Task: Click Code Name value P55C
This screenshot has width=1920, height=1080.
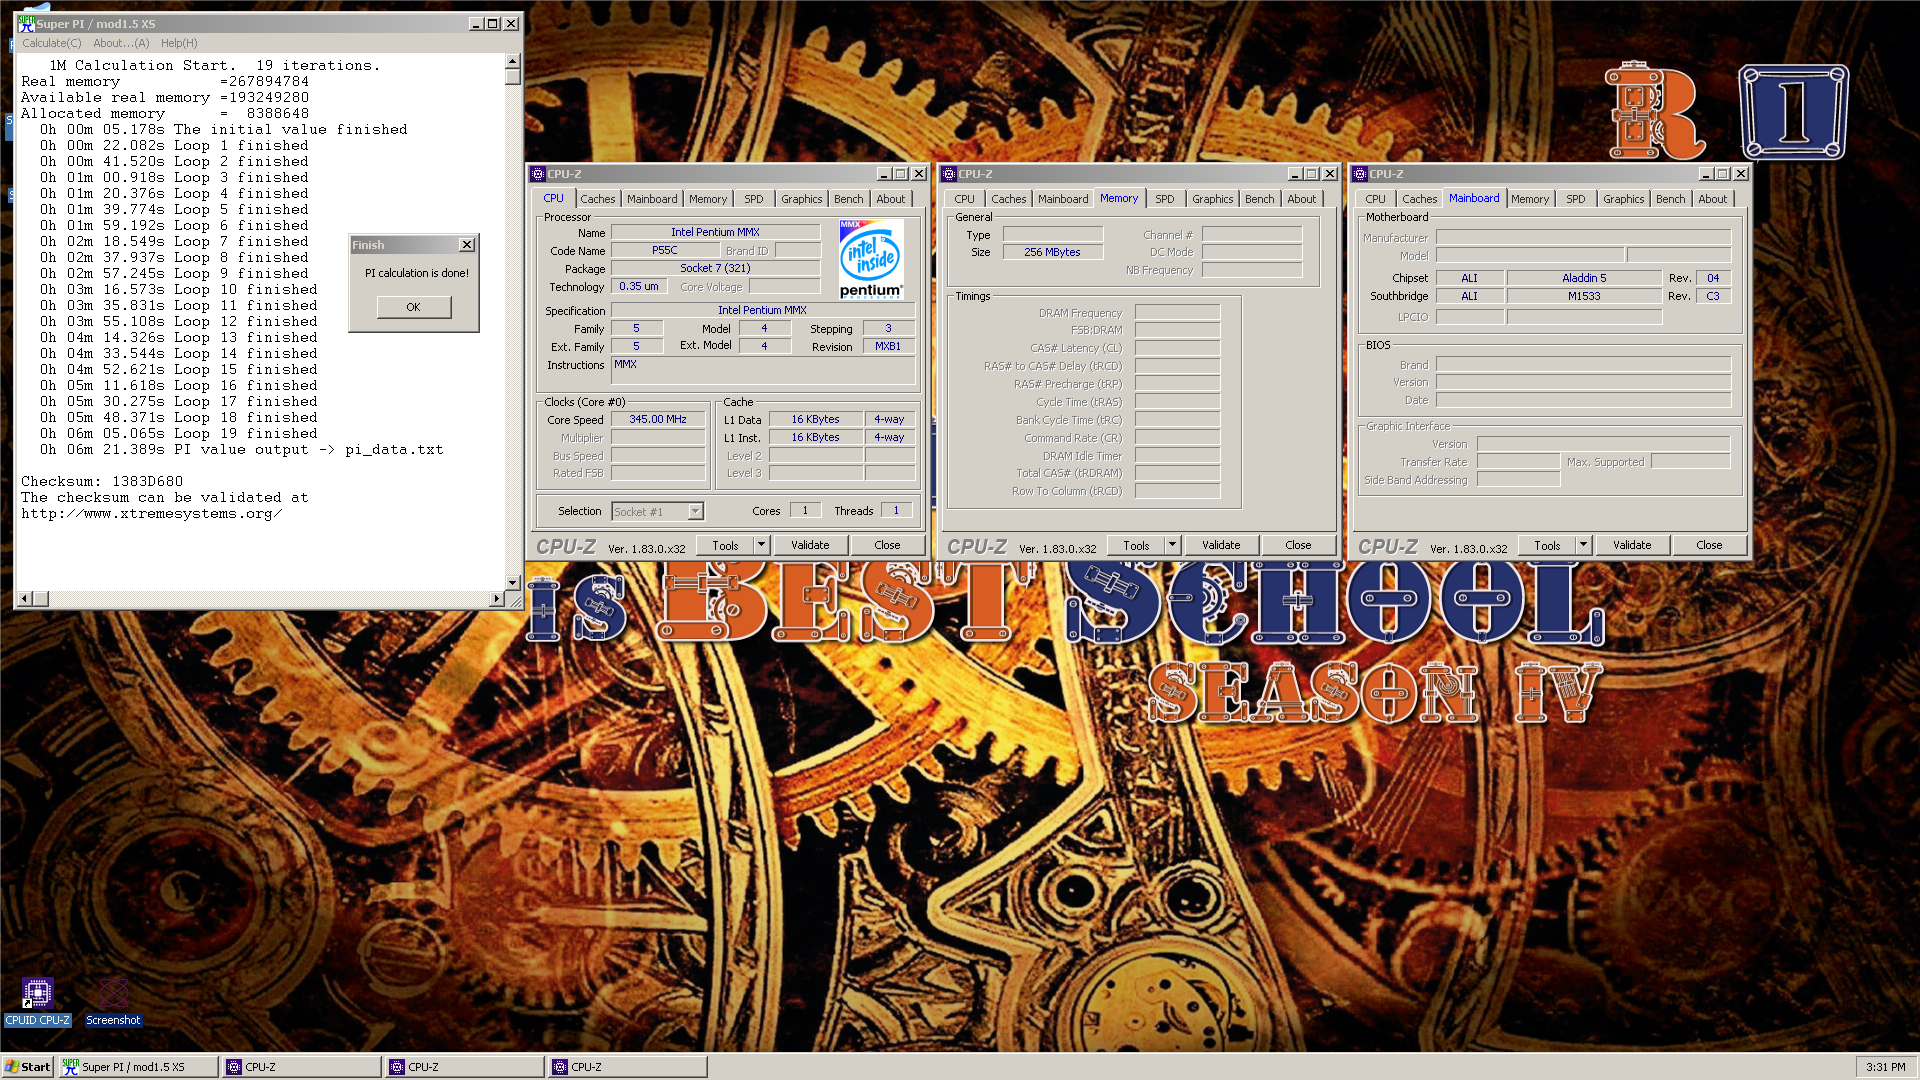Action: (665, 250)
